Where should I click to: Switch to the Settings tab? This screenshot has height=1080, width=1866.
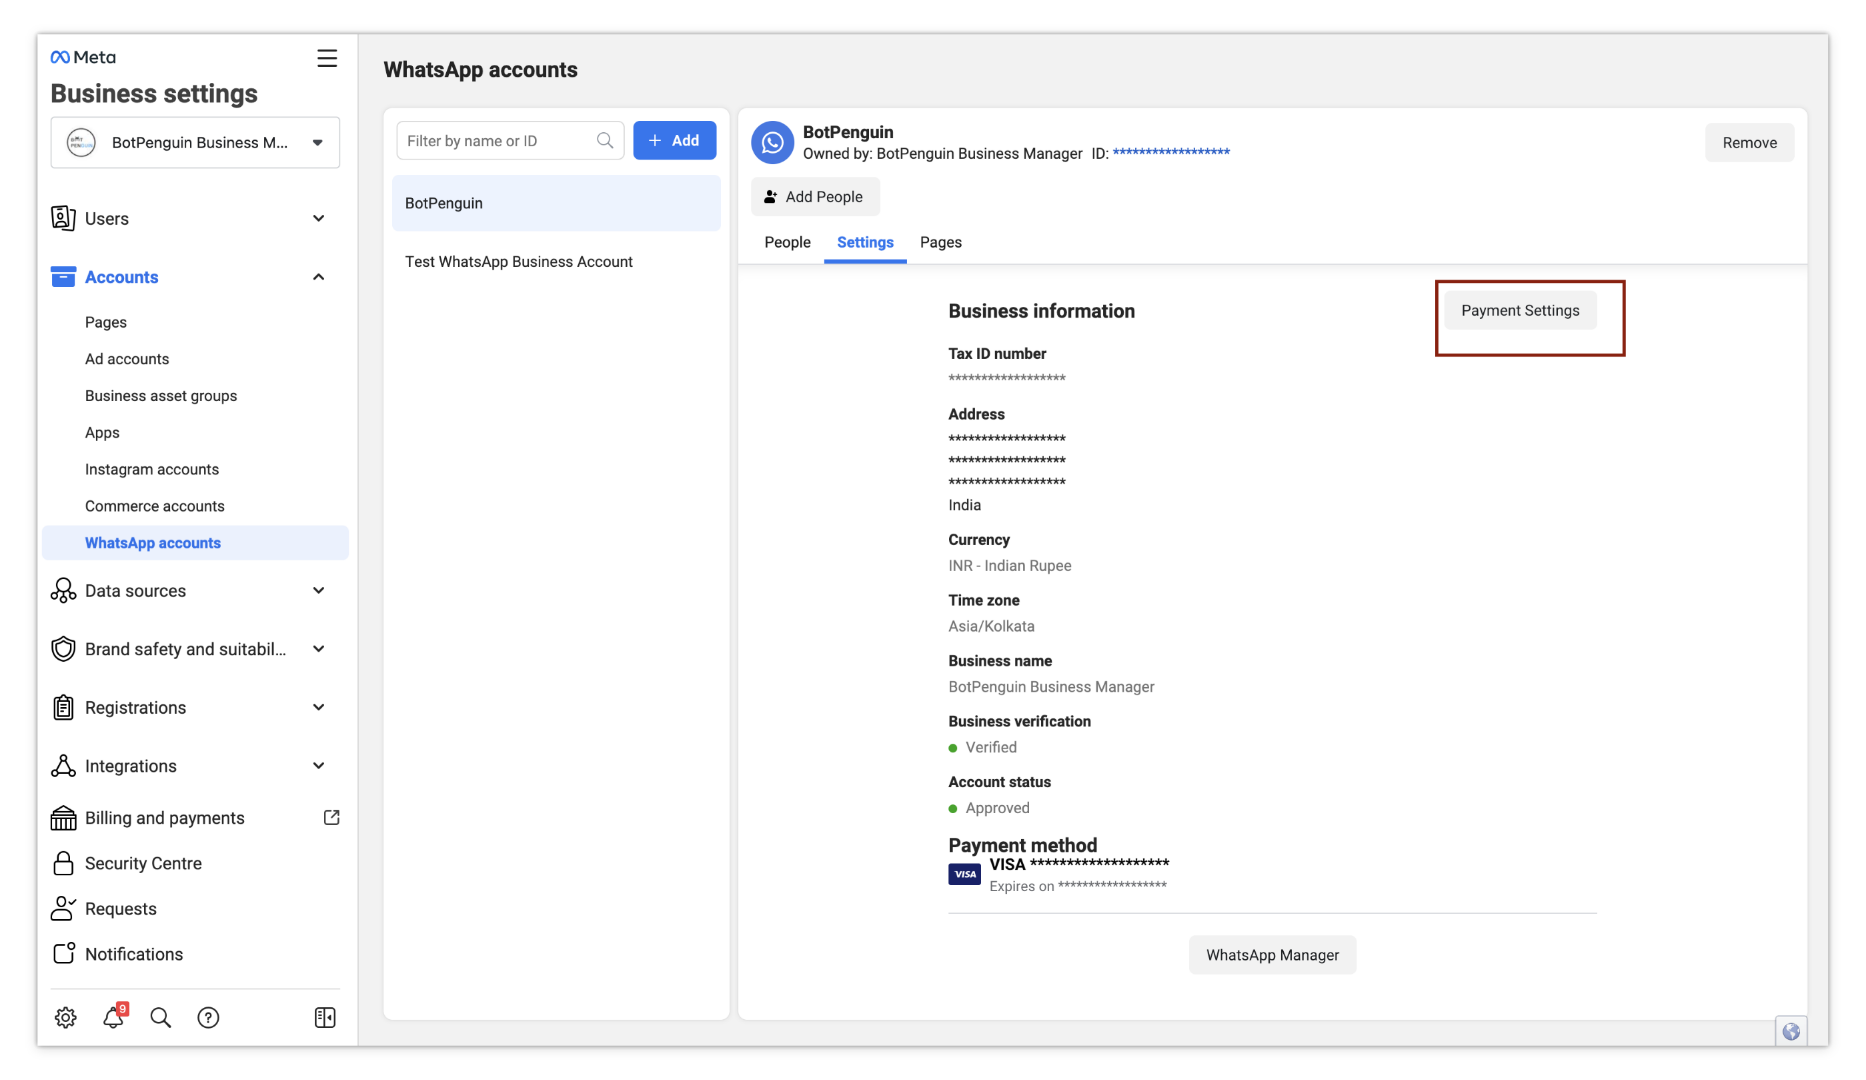(x=865, y=242)
